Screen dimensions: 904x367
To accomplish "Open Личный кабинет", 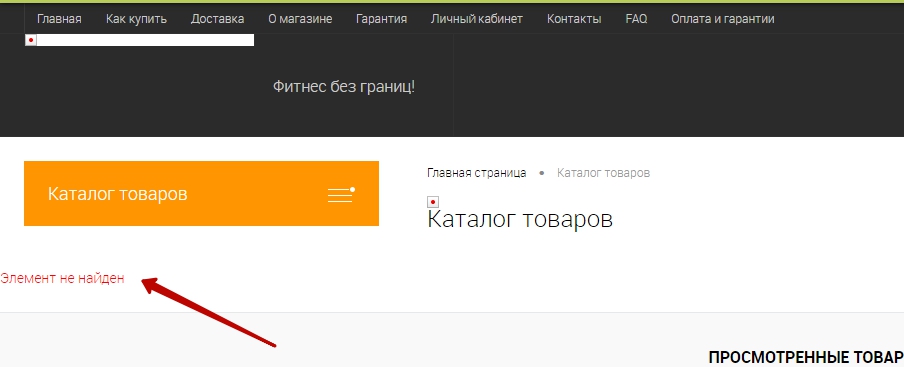I will [477, 19].
